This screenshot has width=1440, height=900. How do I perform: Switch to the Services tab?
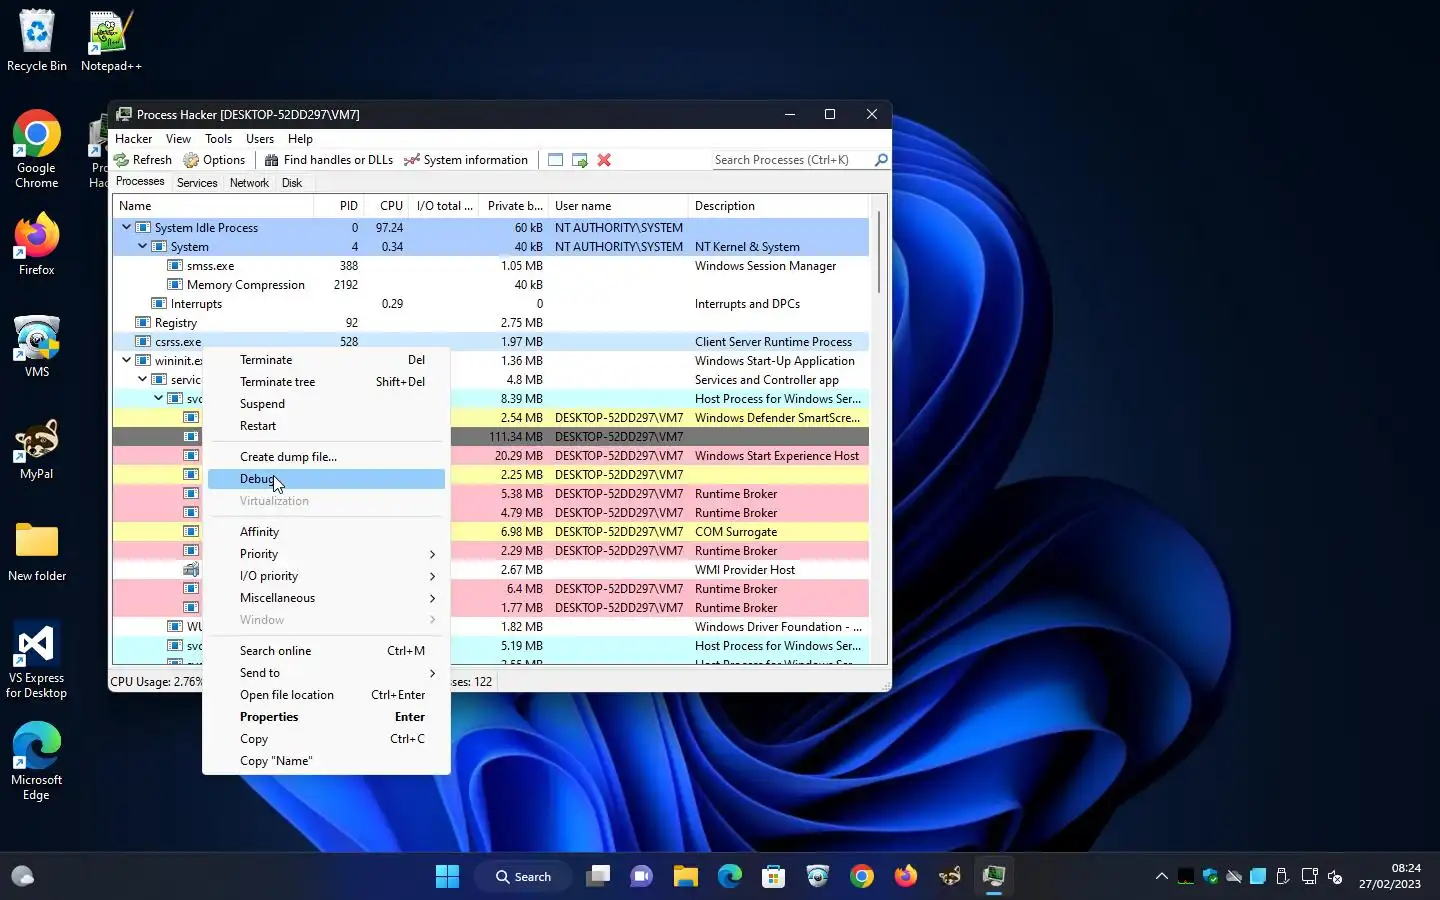tap(197, 183)
